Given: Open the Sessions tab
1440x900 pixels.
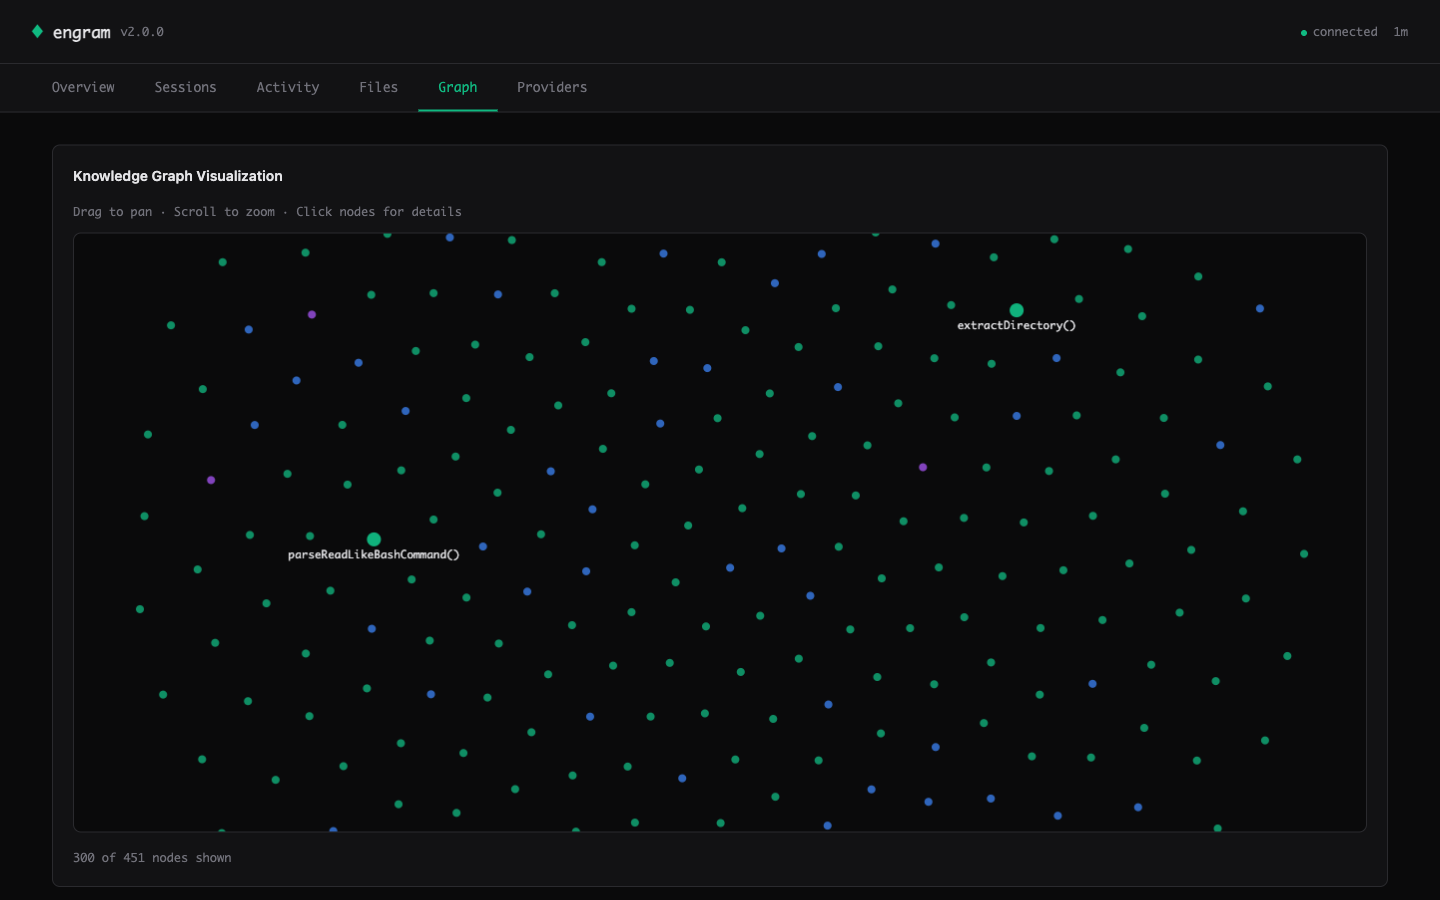Looking at the screenshot, I should (185, 87).
